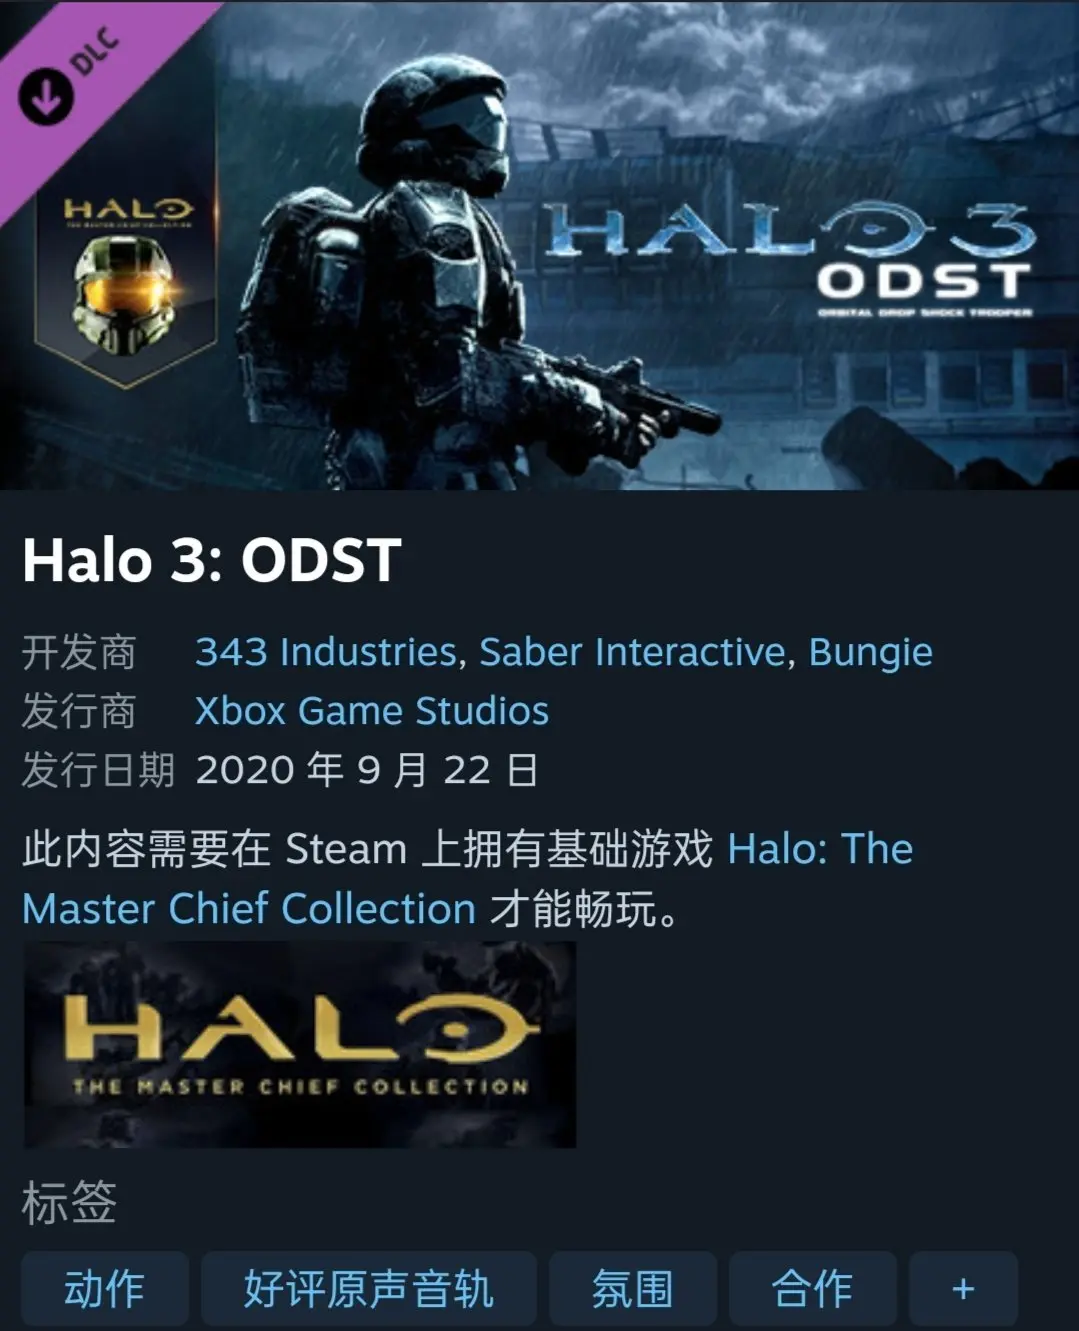Select the ODST trooper banner artwork

pyautogui.click(x=539, y=245)
